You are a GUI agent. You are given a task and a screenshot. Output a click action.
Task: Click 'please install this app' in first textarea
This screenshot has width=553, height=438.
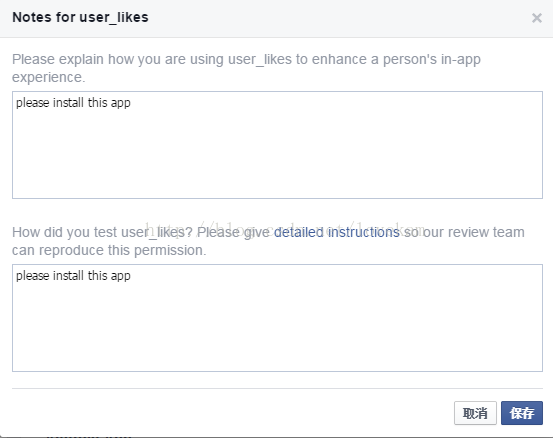point(73,103)
